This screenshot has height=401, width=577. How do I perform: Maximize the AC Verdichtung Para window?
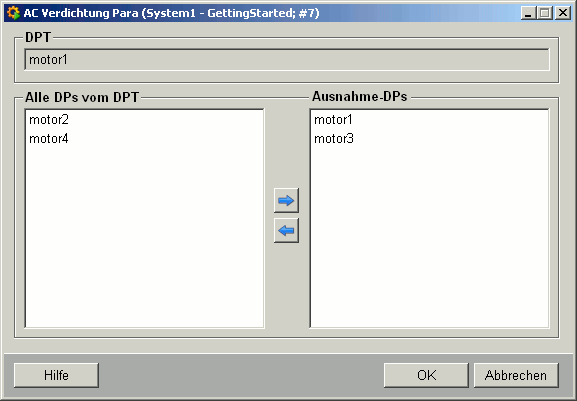click(545, 13)
